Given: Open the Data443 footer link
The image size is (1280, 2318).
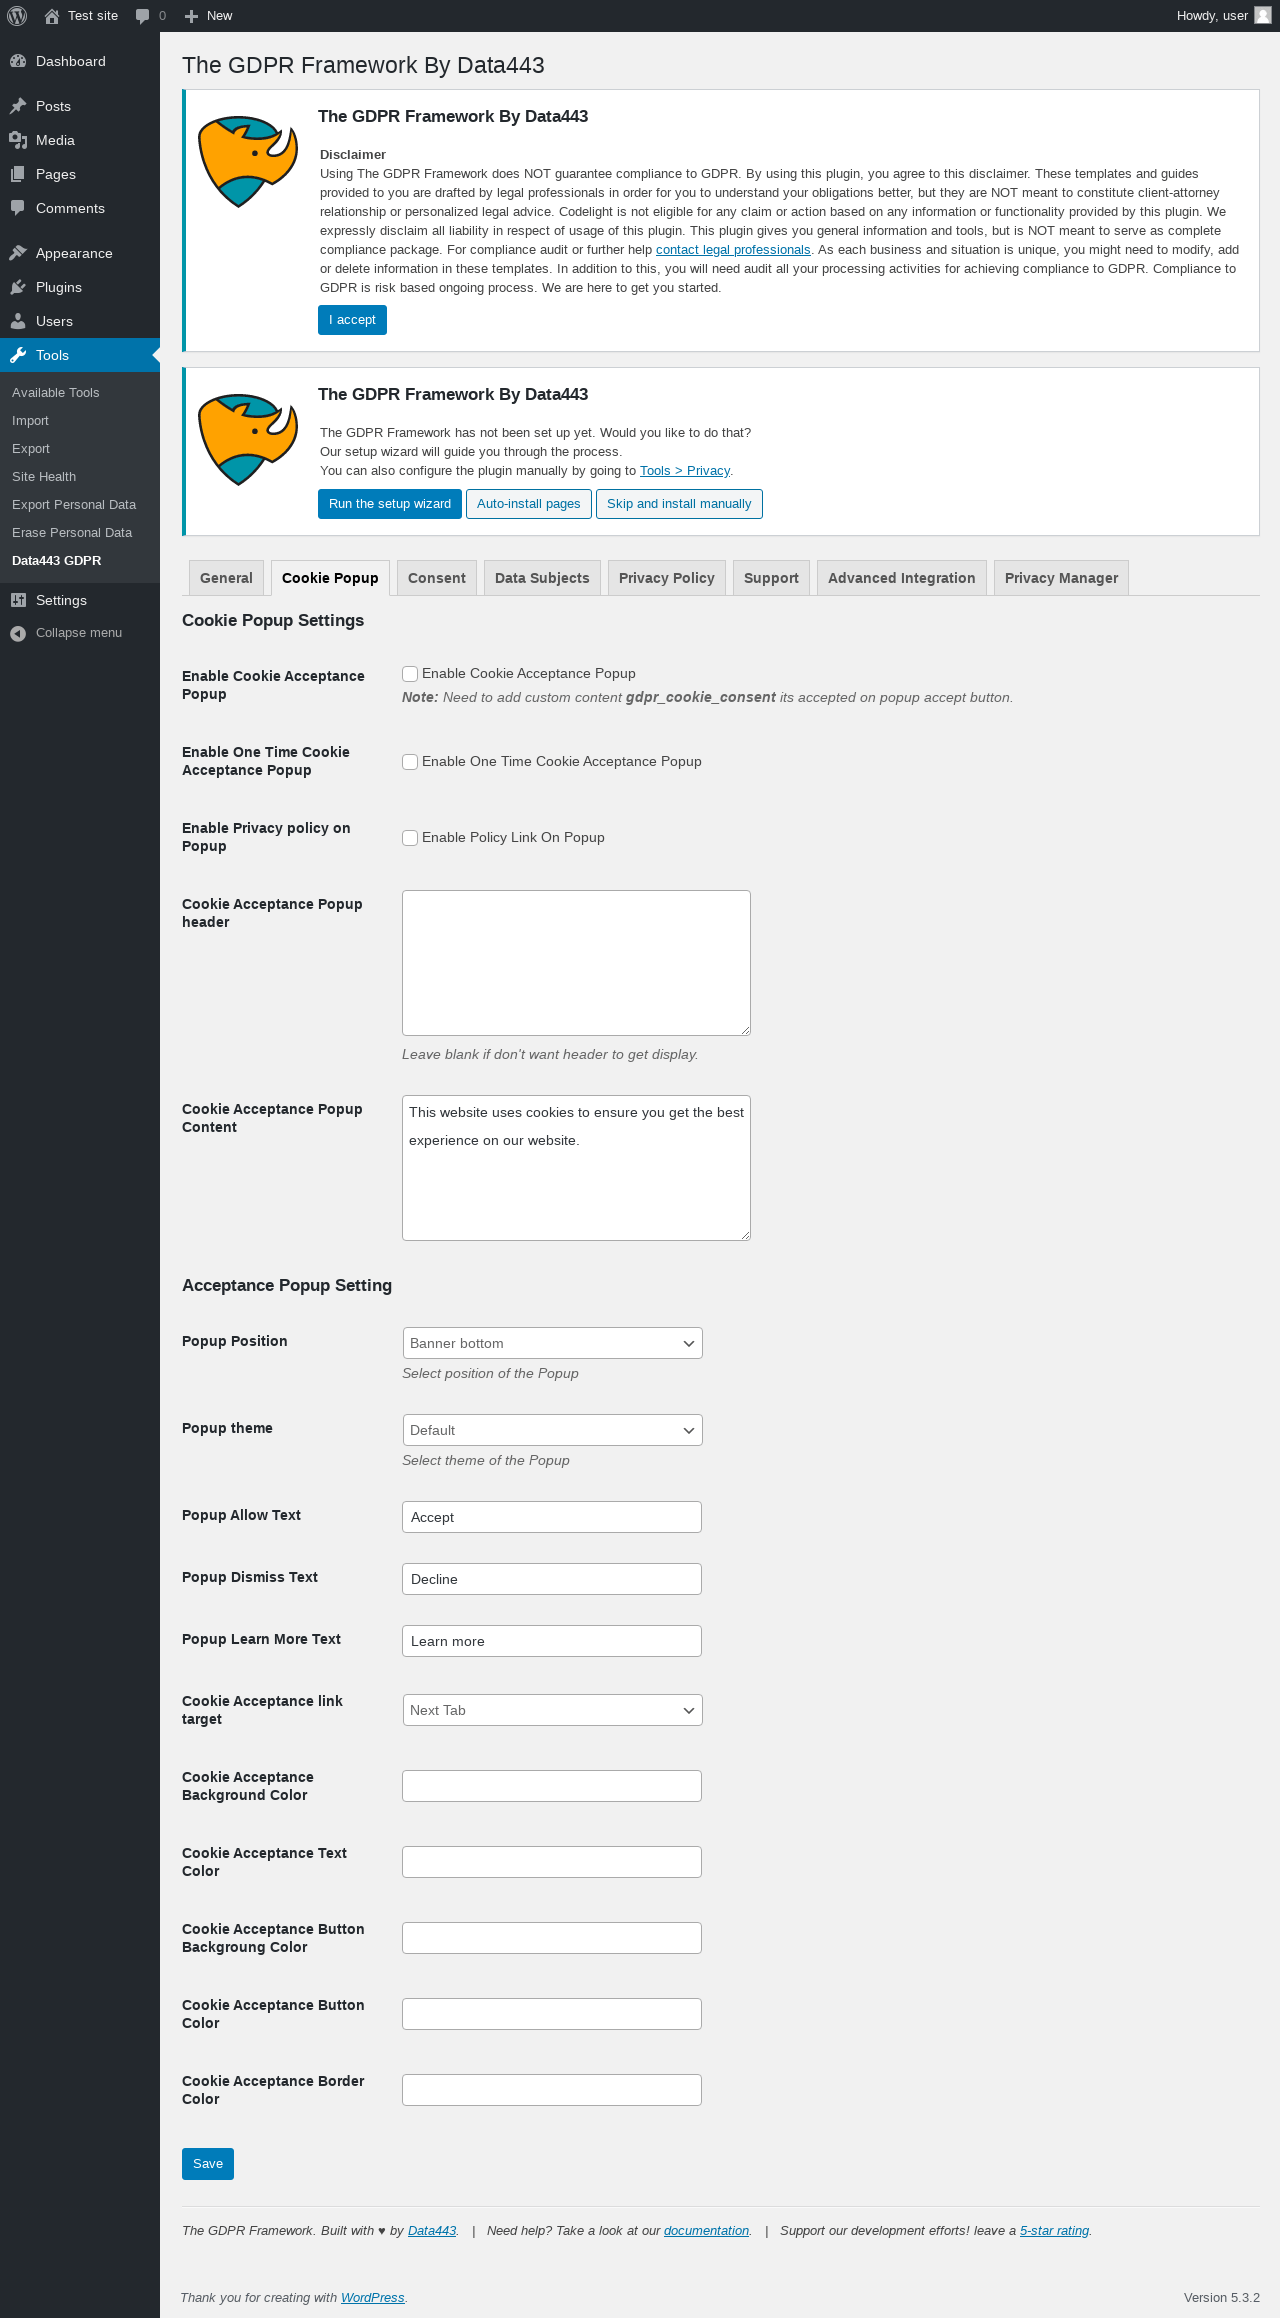Looking at the screenshot, I should (432, 2231).
